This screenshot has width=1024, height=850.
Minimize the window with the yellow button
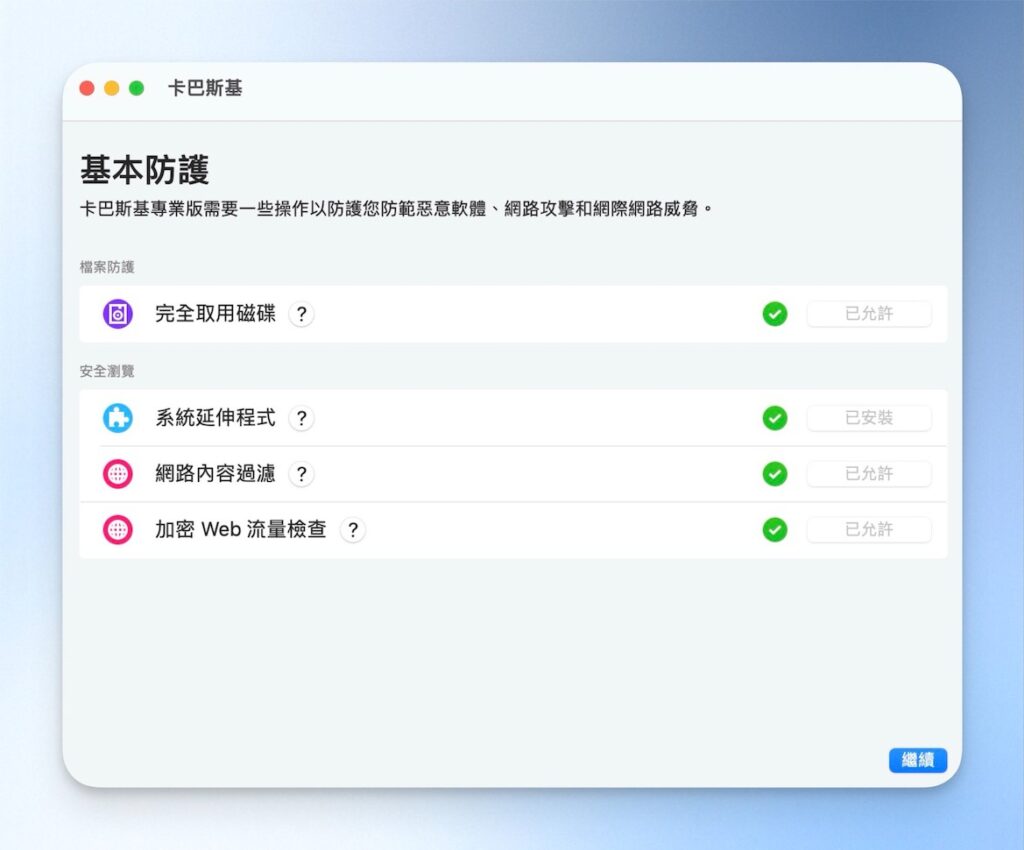pos(112,88)
